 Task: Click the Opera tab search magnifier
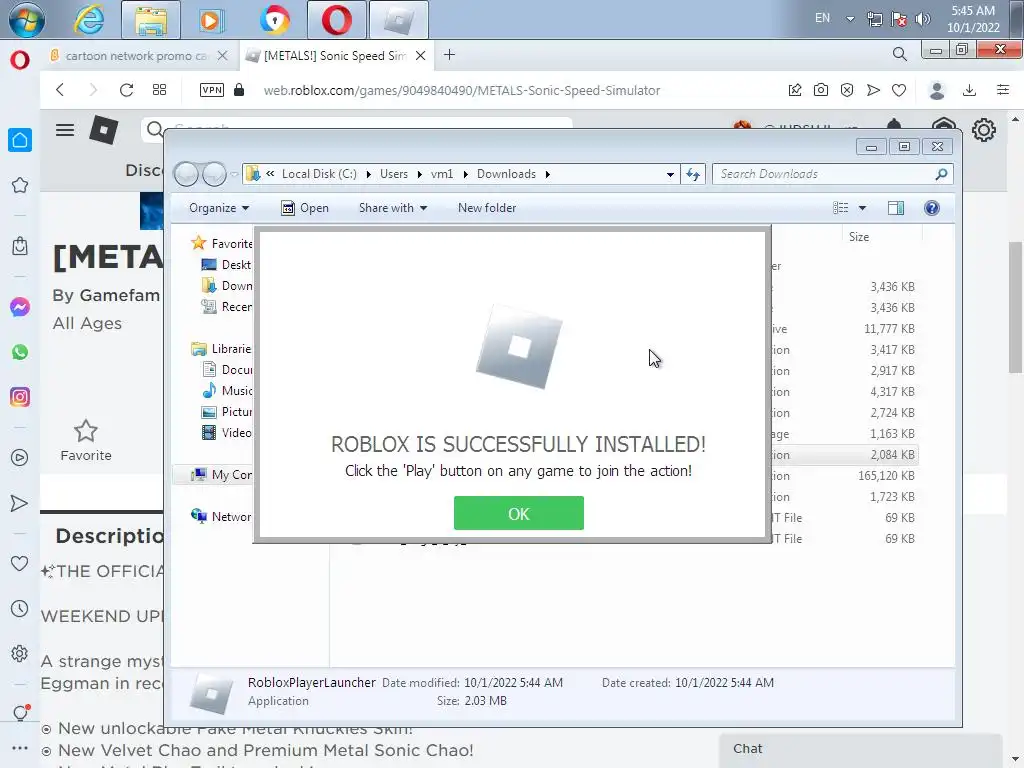(900, 54)
